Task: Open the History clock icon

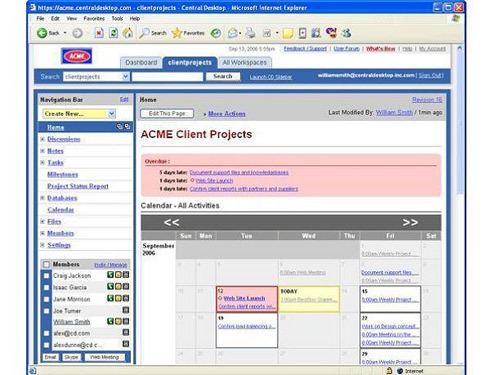Action: (x=216, y=33)
